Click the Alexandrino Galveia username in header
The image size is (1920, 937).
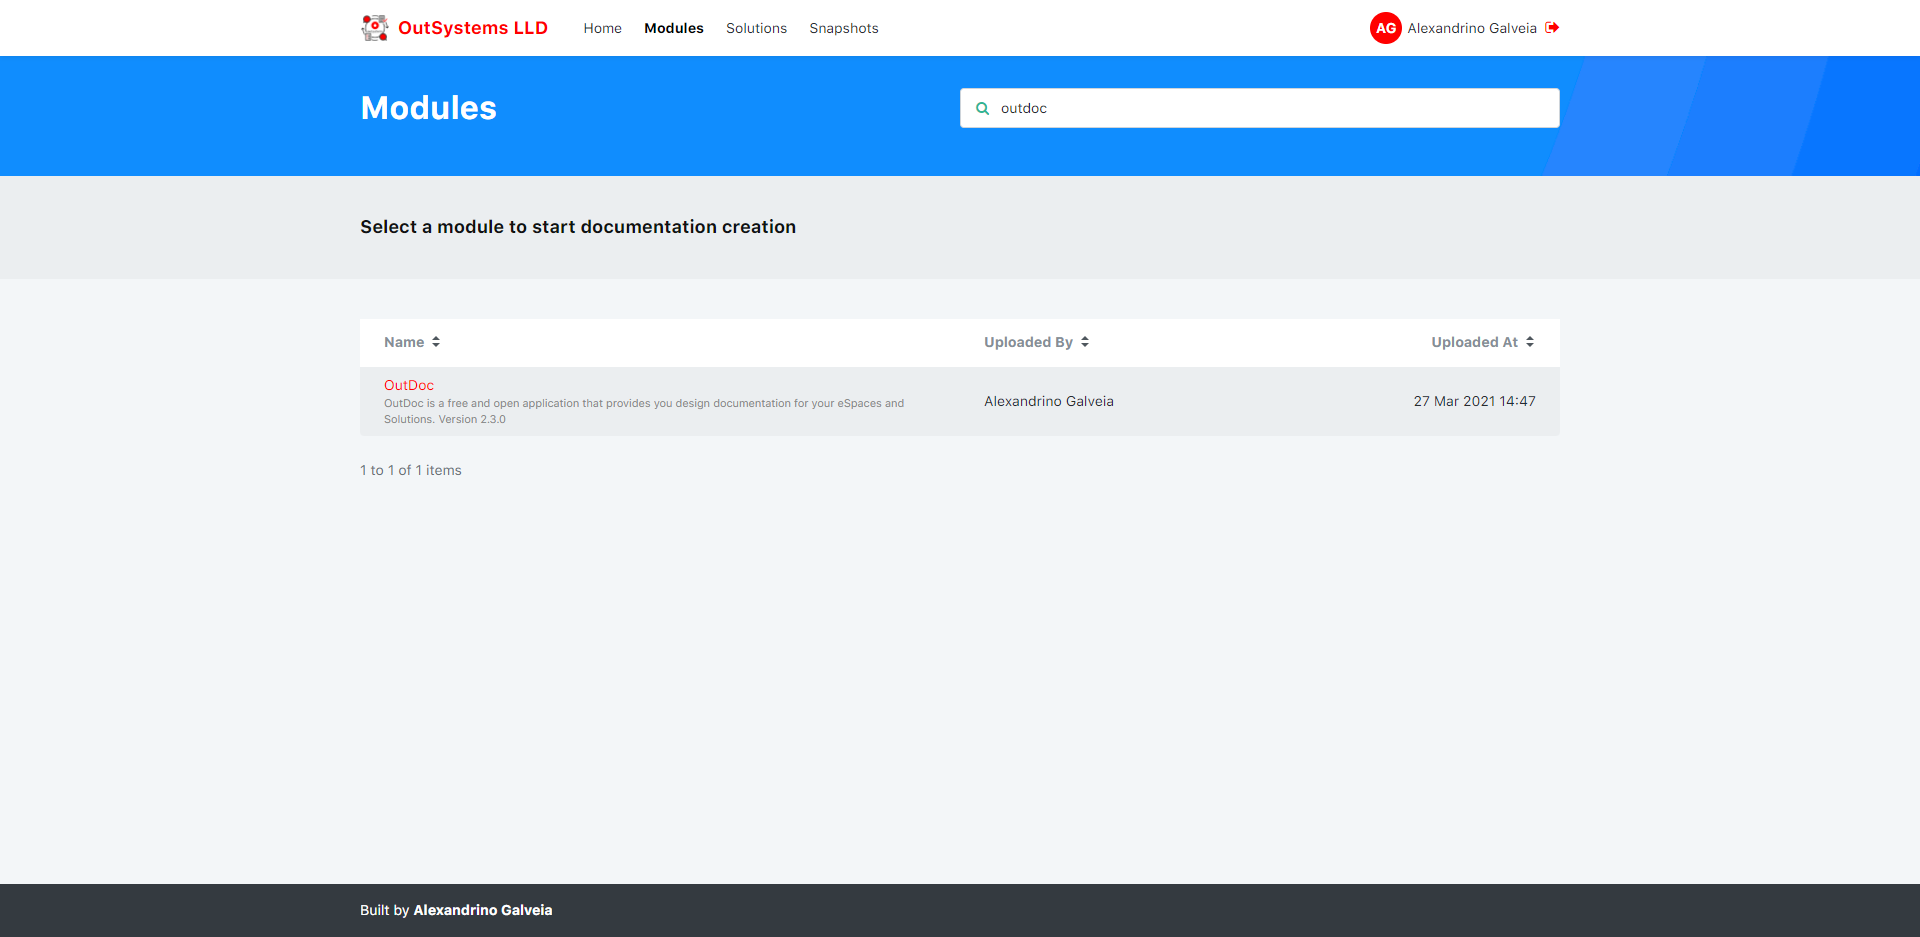(x=1471, y=28)
